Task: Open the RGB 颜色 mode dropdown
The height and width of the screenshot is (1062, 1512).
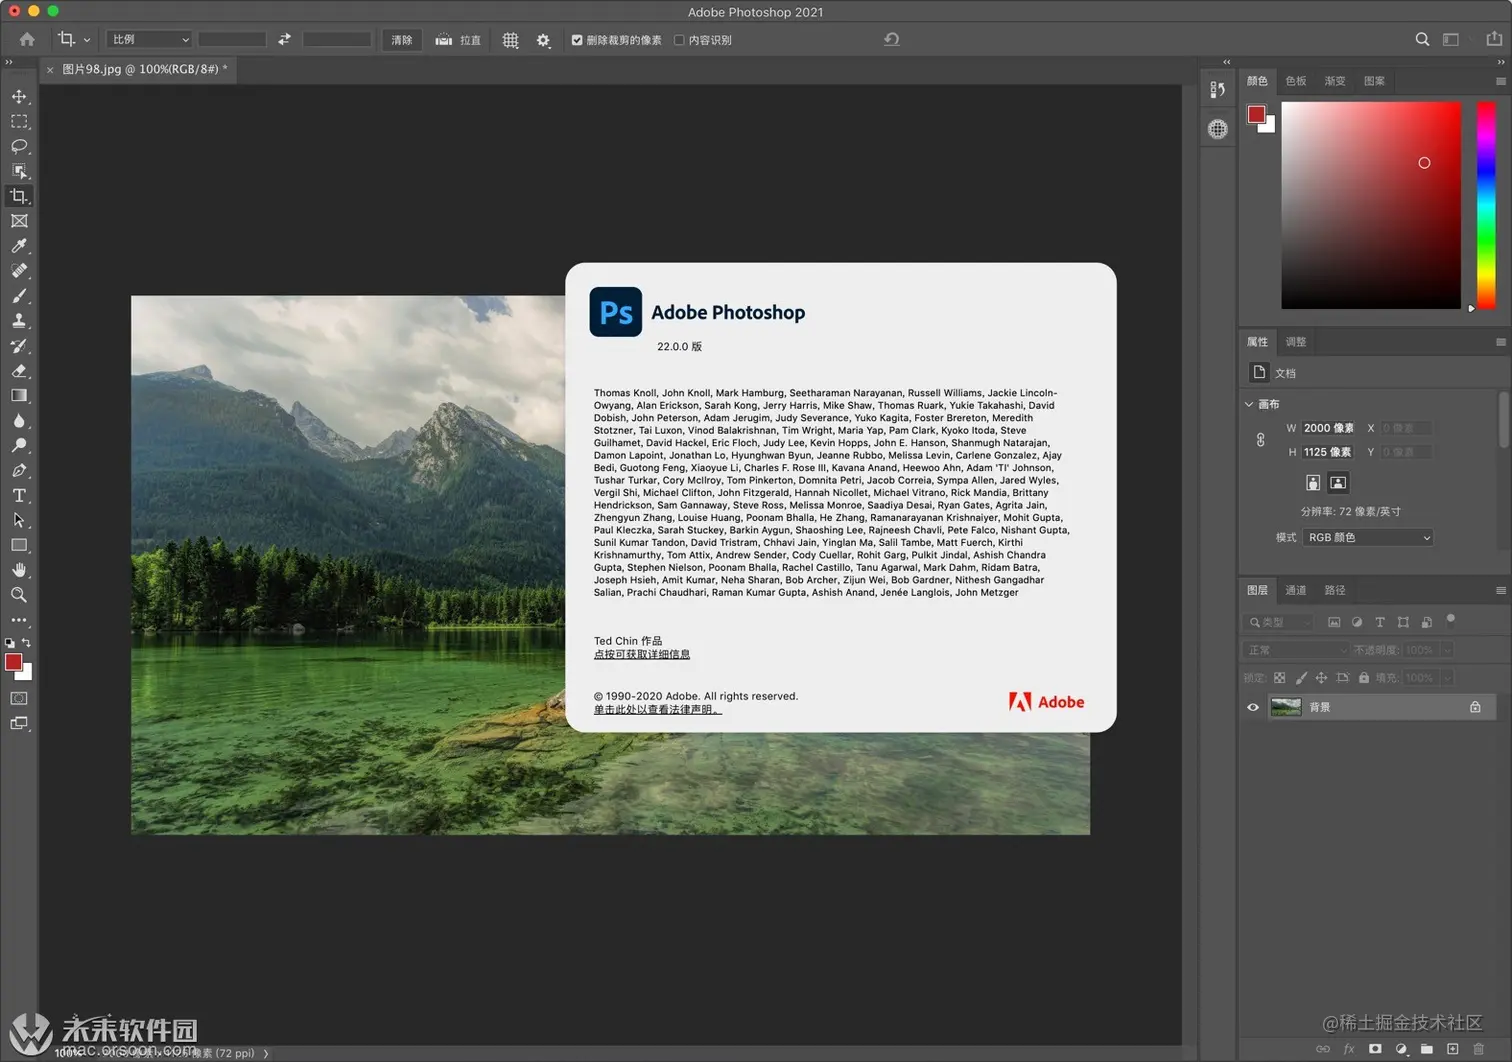Action: (x=1367, y=538)
